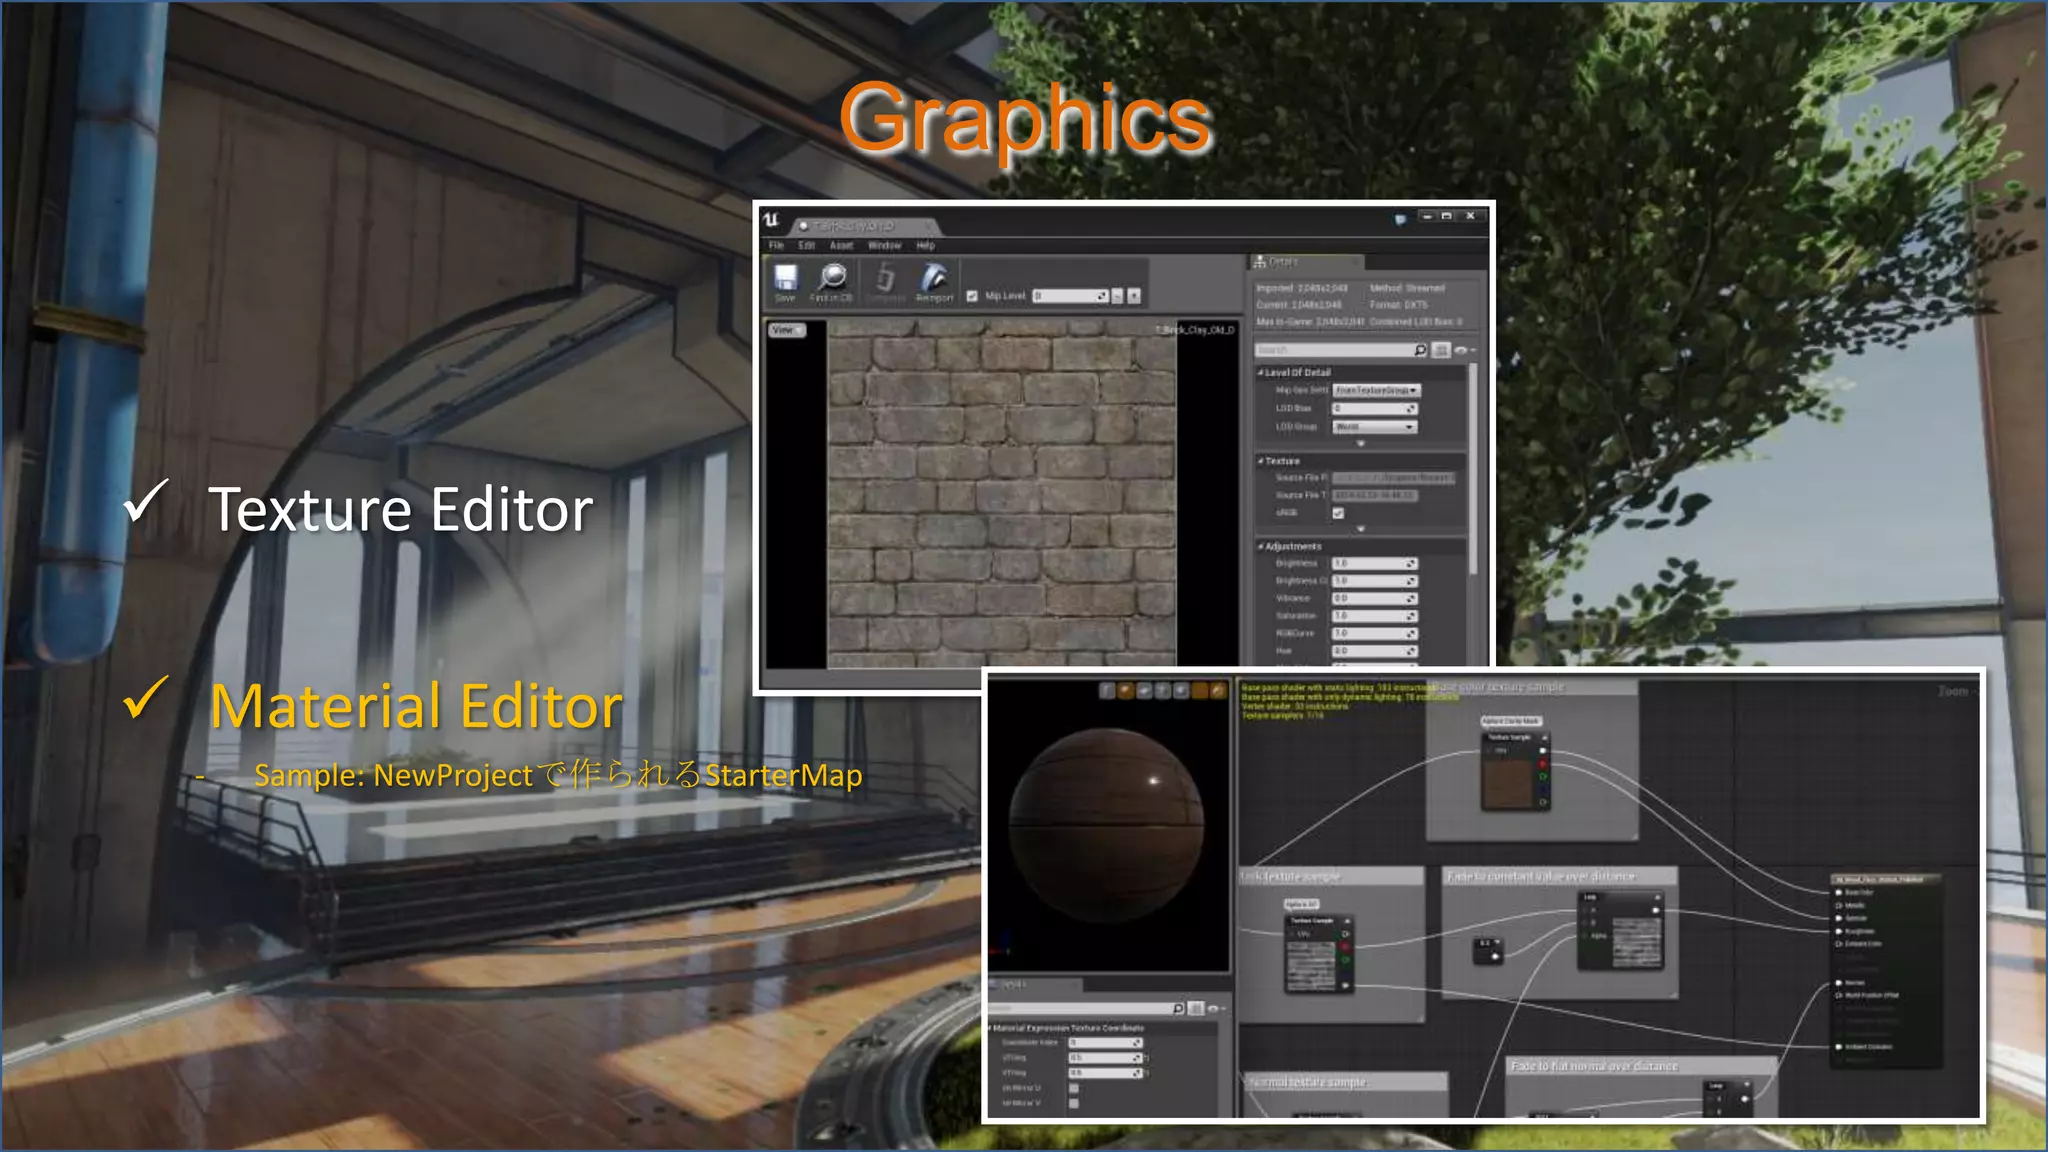
Task: Collapse the rock Texture Sample node preview
Action: pyautogui.click(x=1347, y=921)
